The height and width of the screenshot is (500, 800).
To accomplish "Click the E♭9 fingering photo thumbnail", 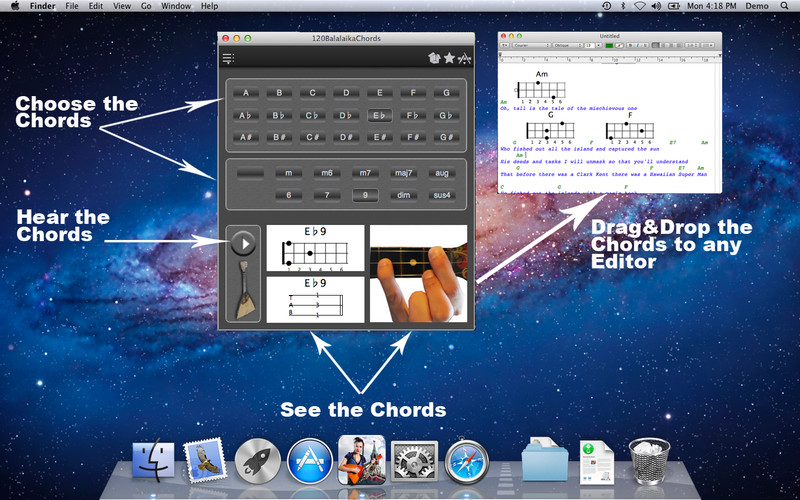I will (x=418, y=274).
